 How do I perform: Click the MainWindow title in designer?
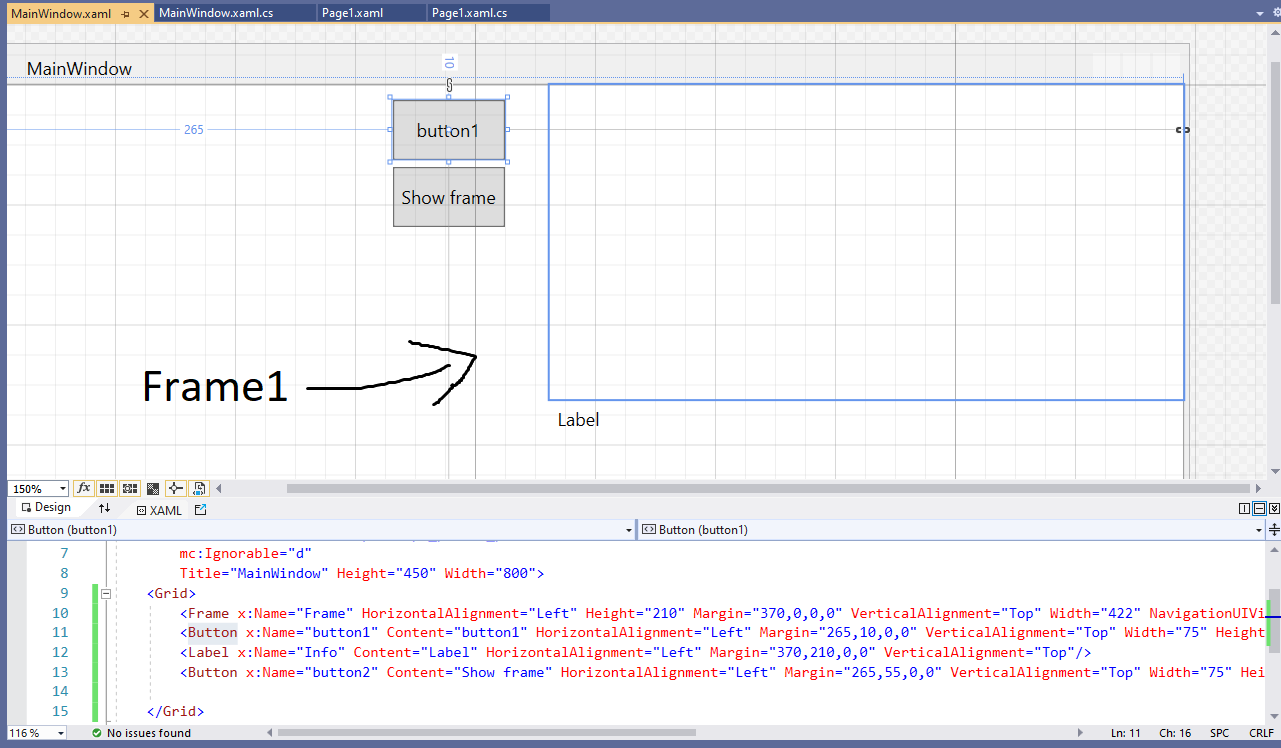point(79,69)
